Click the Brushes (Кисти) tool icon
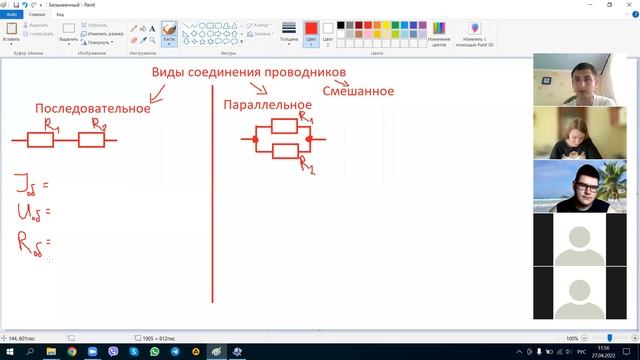Viewport: 640px width, 360px height. pos(169,29)
